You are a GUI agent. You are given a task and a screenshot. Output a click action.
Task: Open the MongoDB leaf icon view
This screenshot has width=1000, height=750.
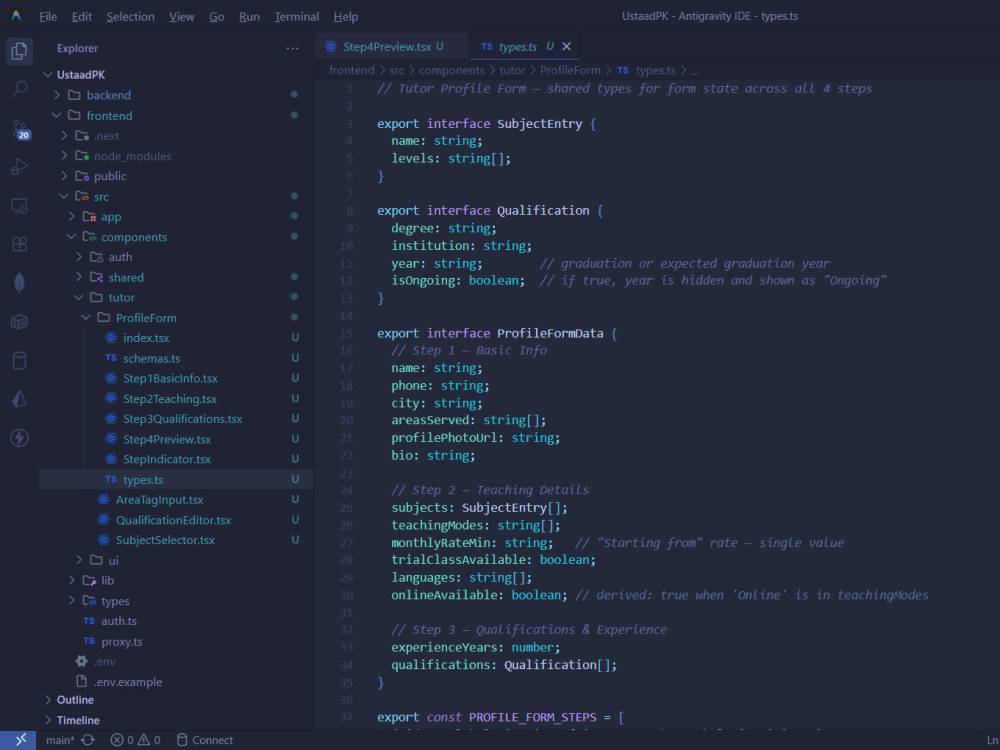click(19, 283)
